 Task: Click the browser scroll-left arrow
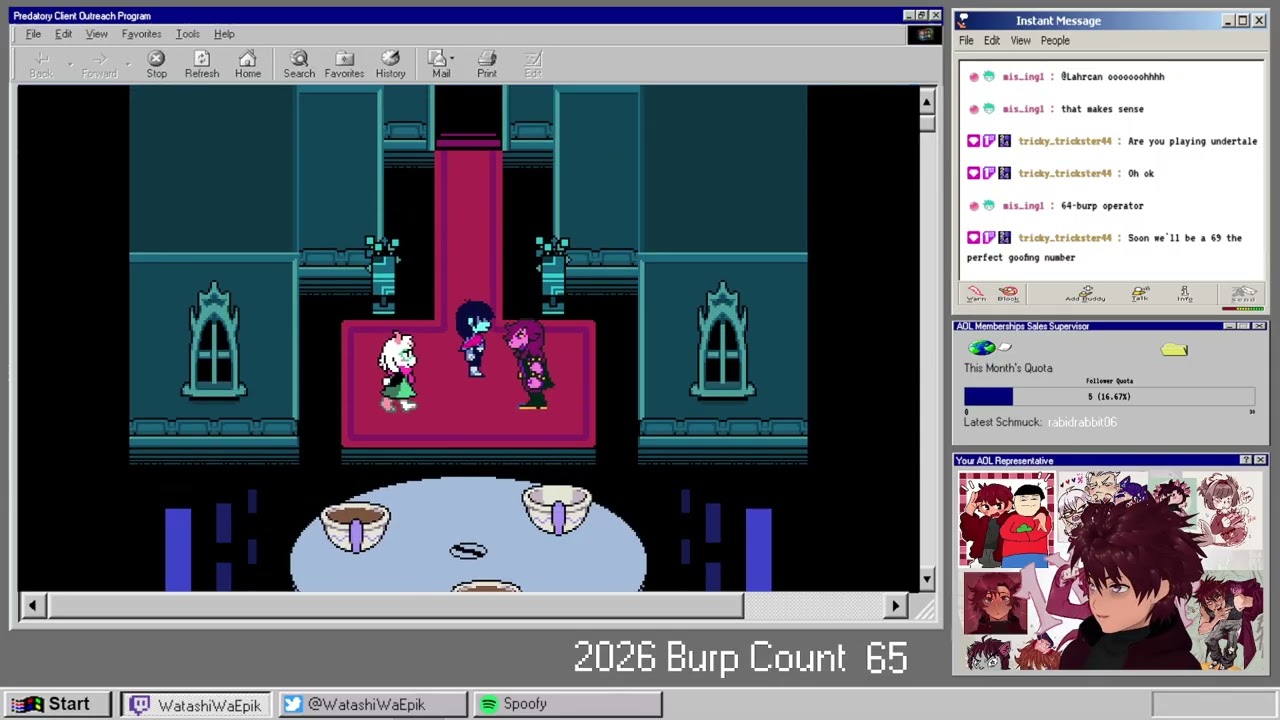tap(32, 605)
